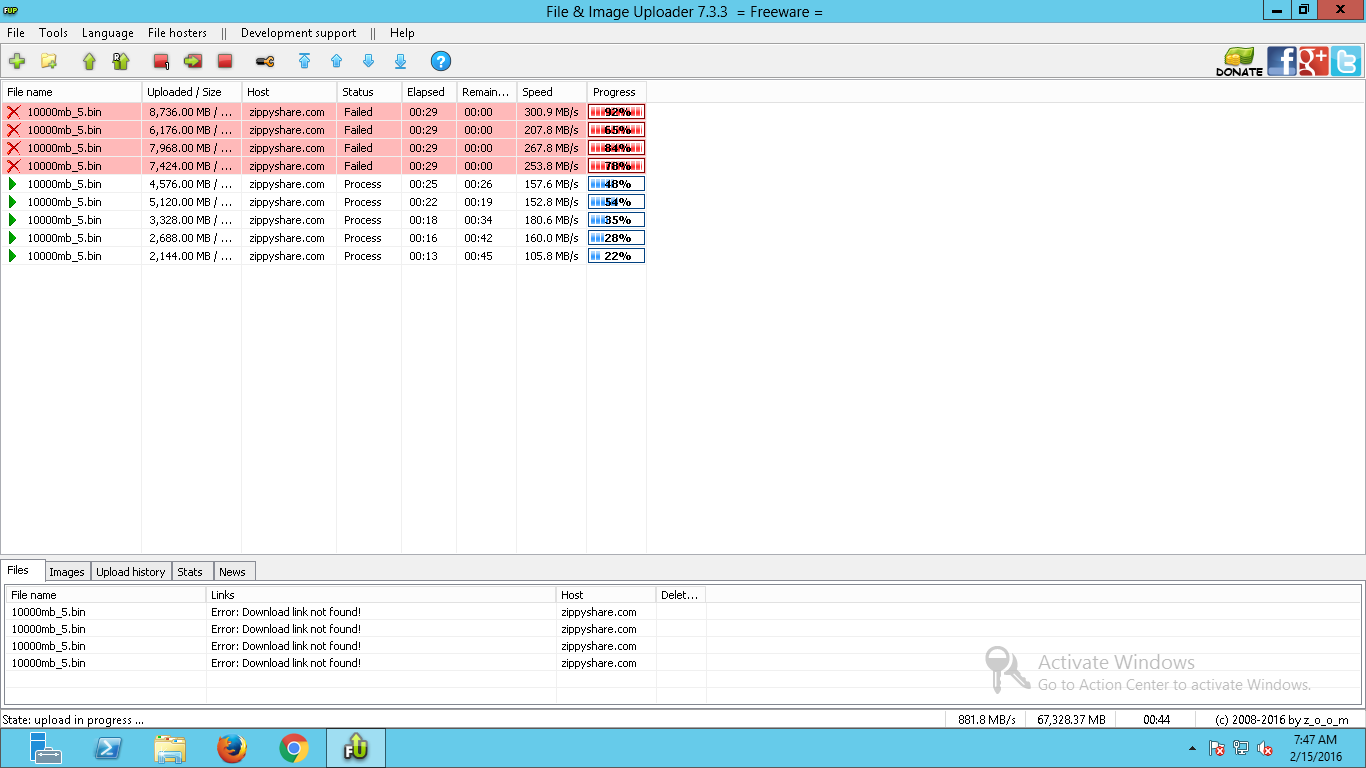Switch to the Stats tab
The image size is (1366, 768).
click(190, 572)
